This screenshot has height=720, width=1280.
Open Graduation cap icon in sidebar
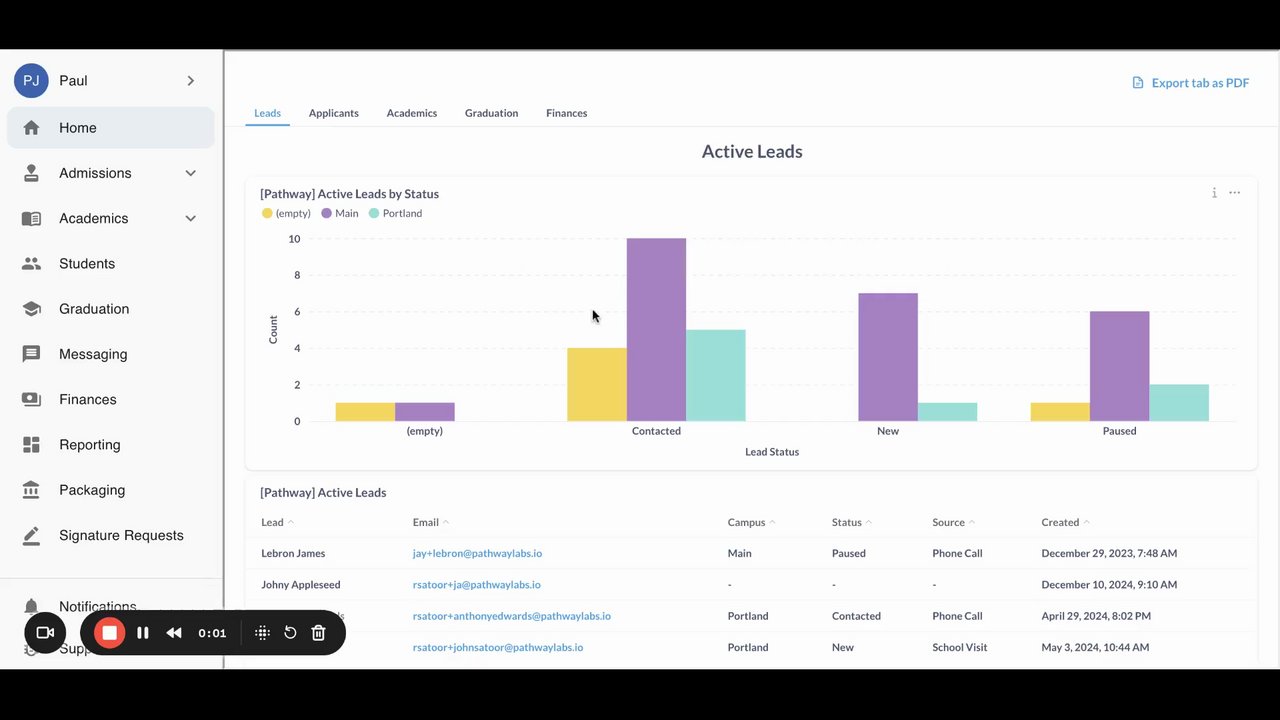[x=31, y=309]
